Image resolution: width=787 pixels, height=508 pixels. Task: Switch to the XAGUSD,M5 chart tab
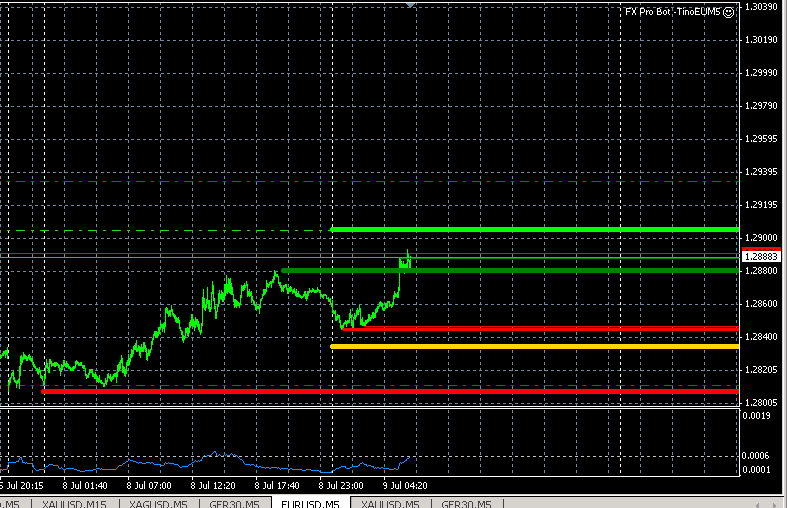(x=158, y=504)
